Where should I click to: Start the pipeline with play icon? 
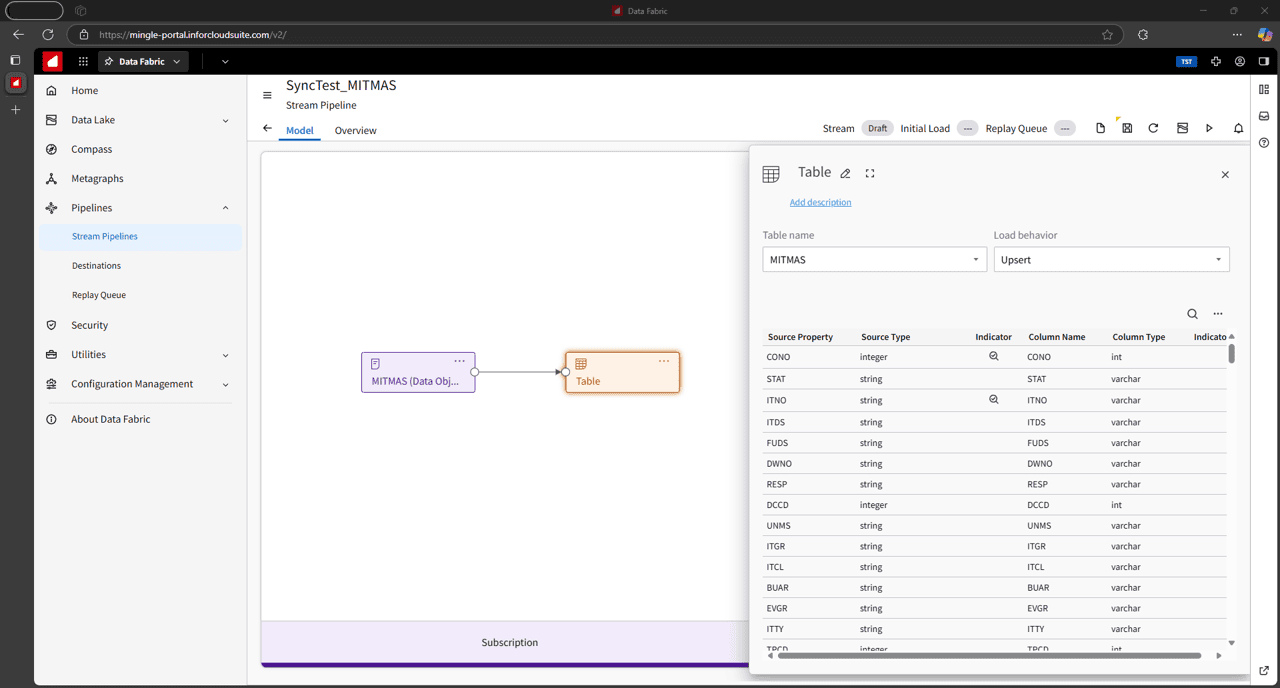[x=1209, y=128]
